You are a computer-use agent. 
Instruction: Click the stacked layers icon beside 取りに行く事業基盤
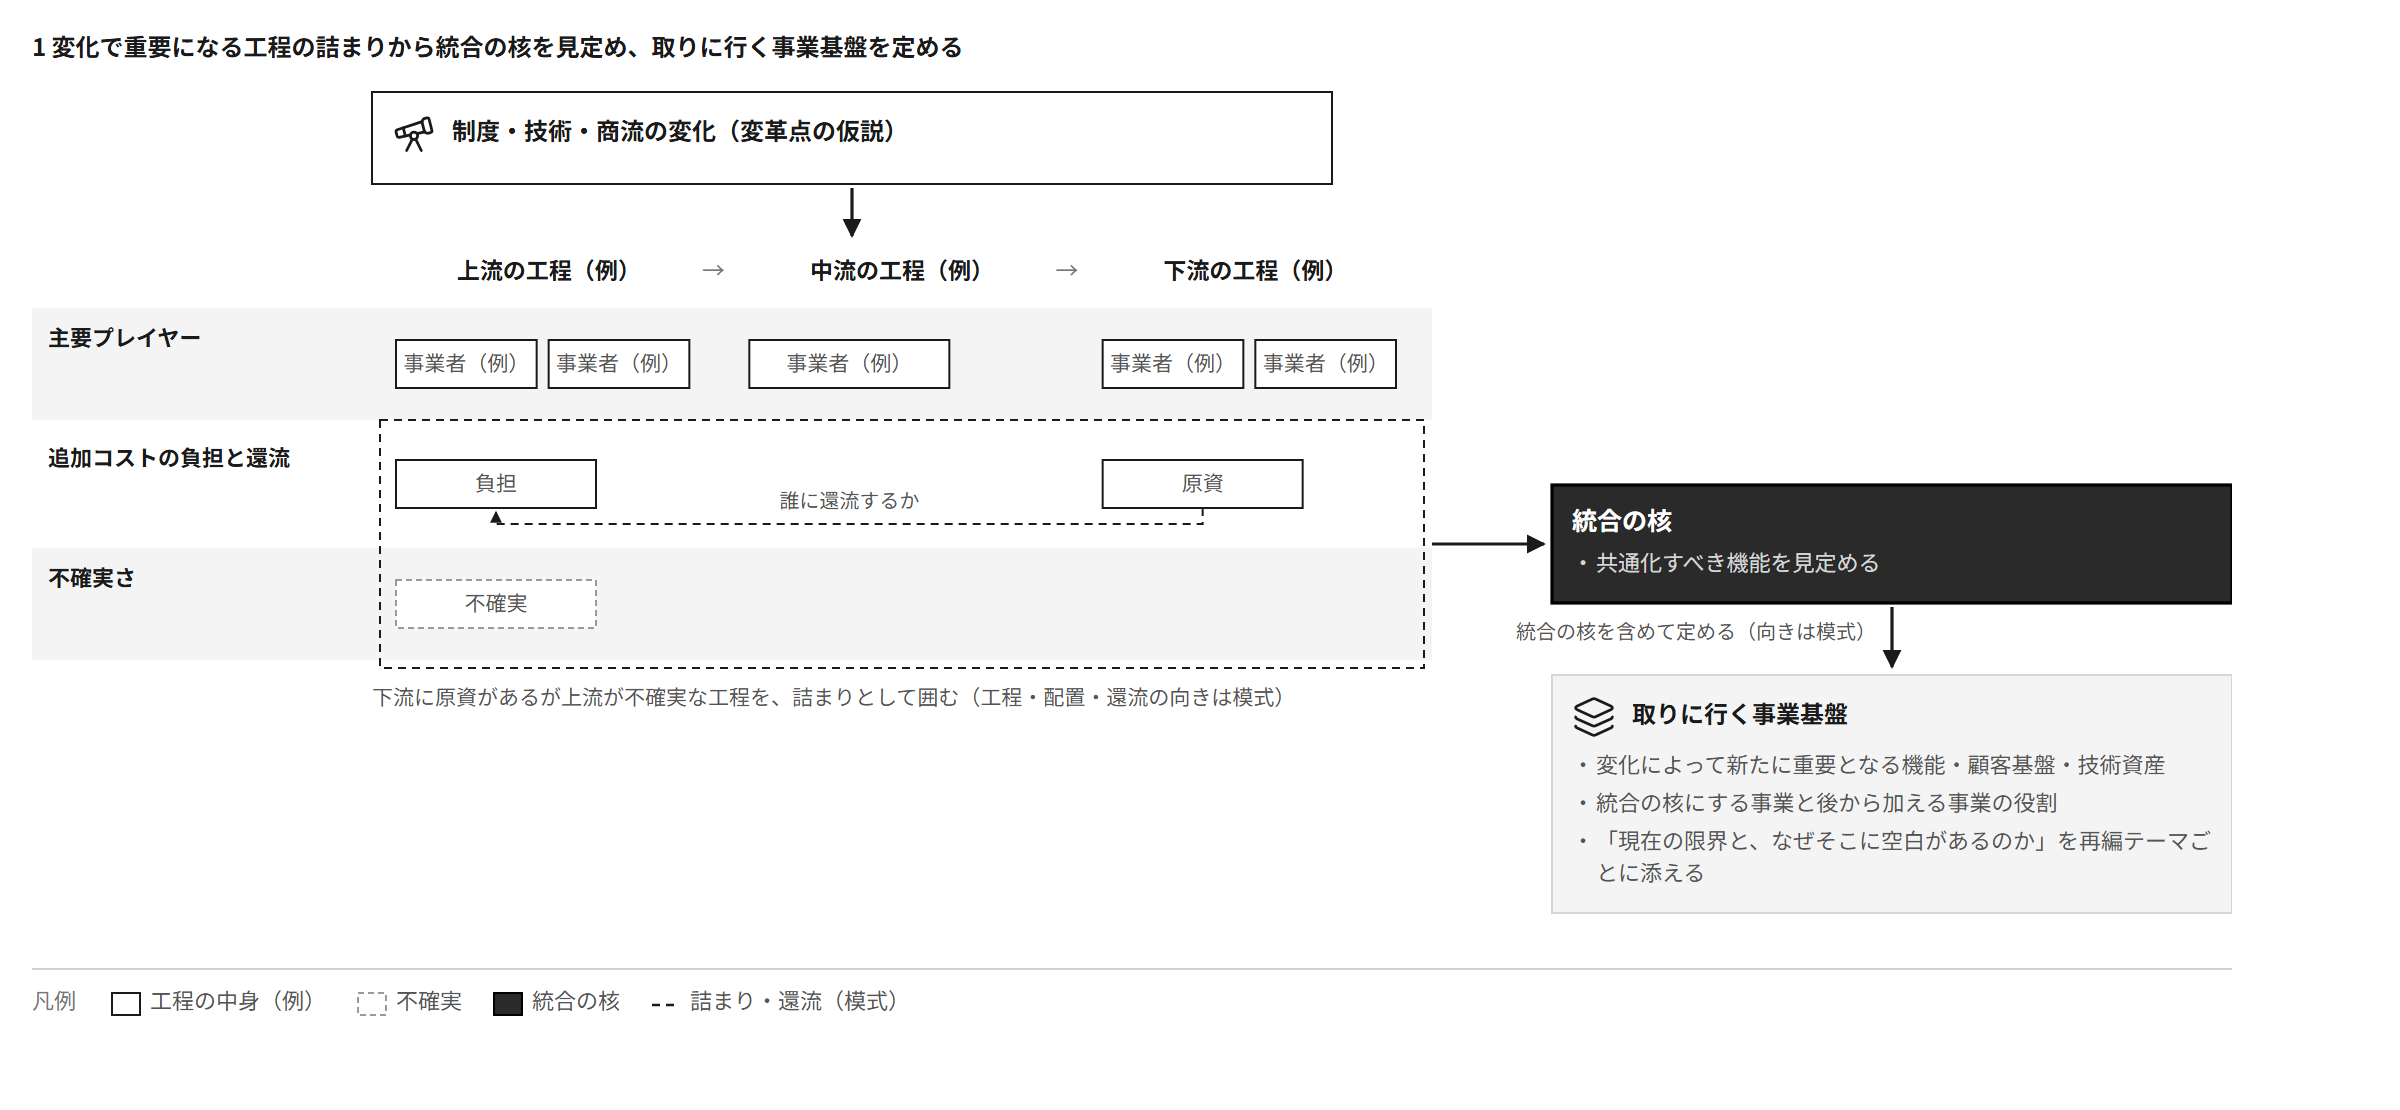tap(1594, 716)
